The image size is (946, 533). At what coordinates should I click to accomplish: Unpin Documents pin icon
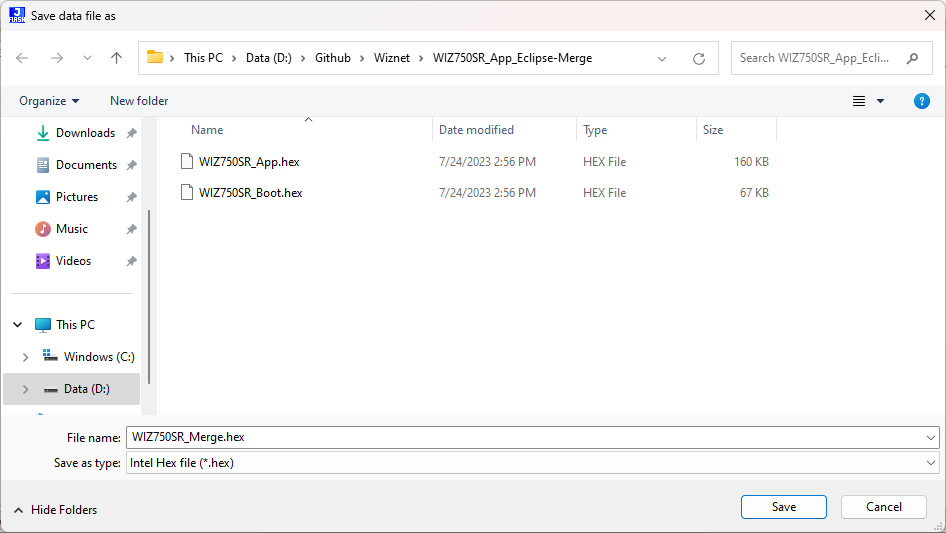click(131, 165)
